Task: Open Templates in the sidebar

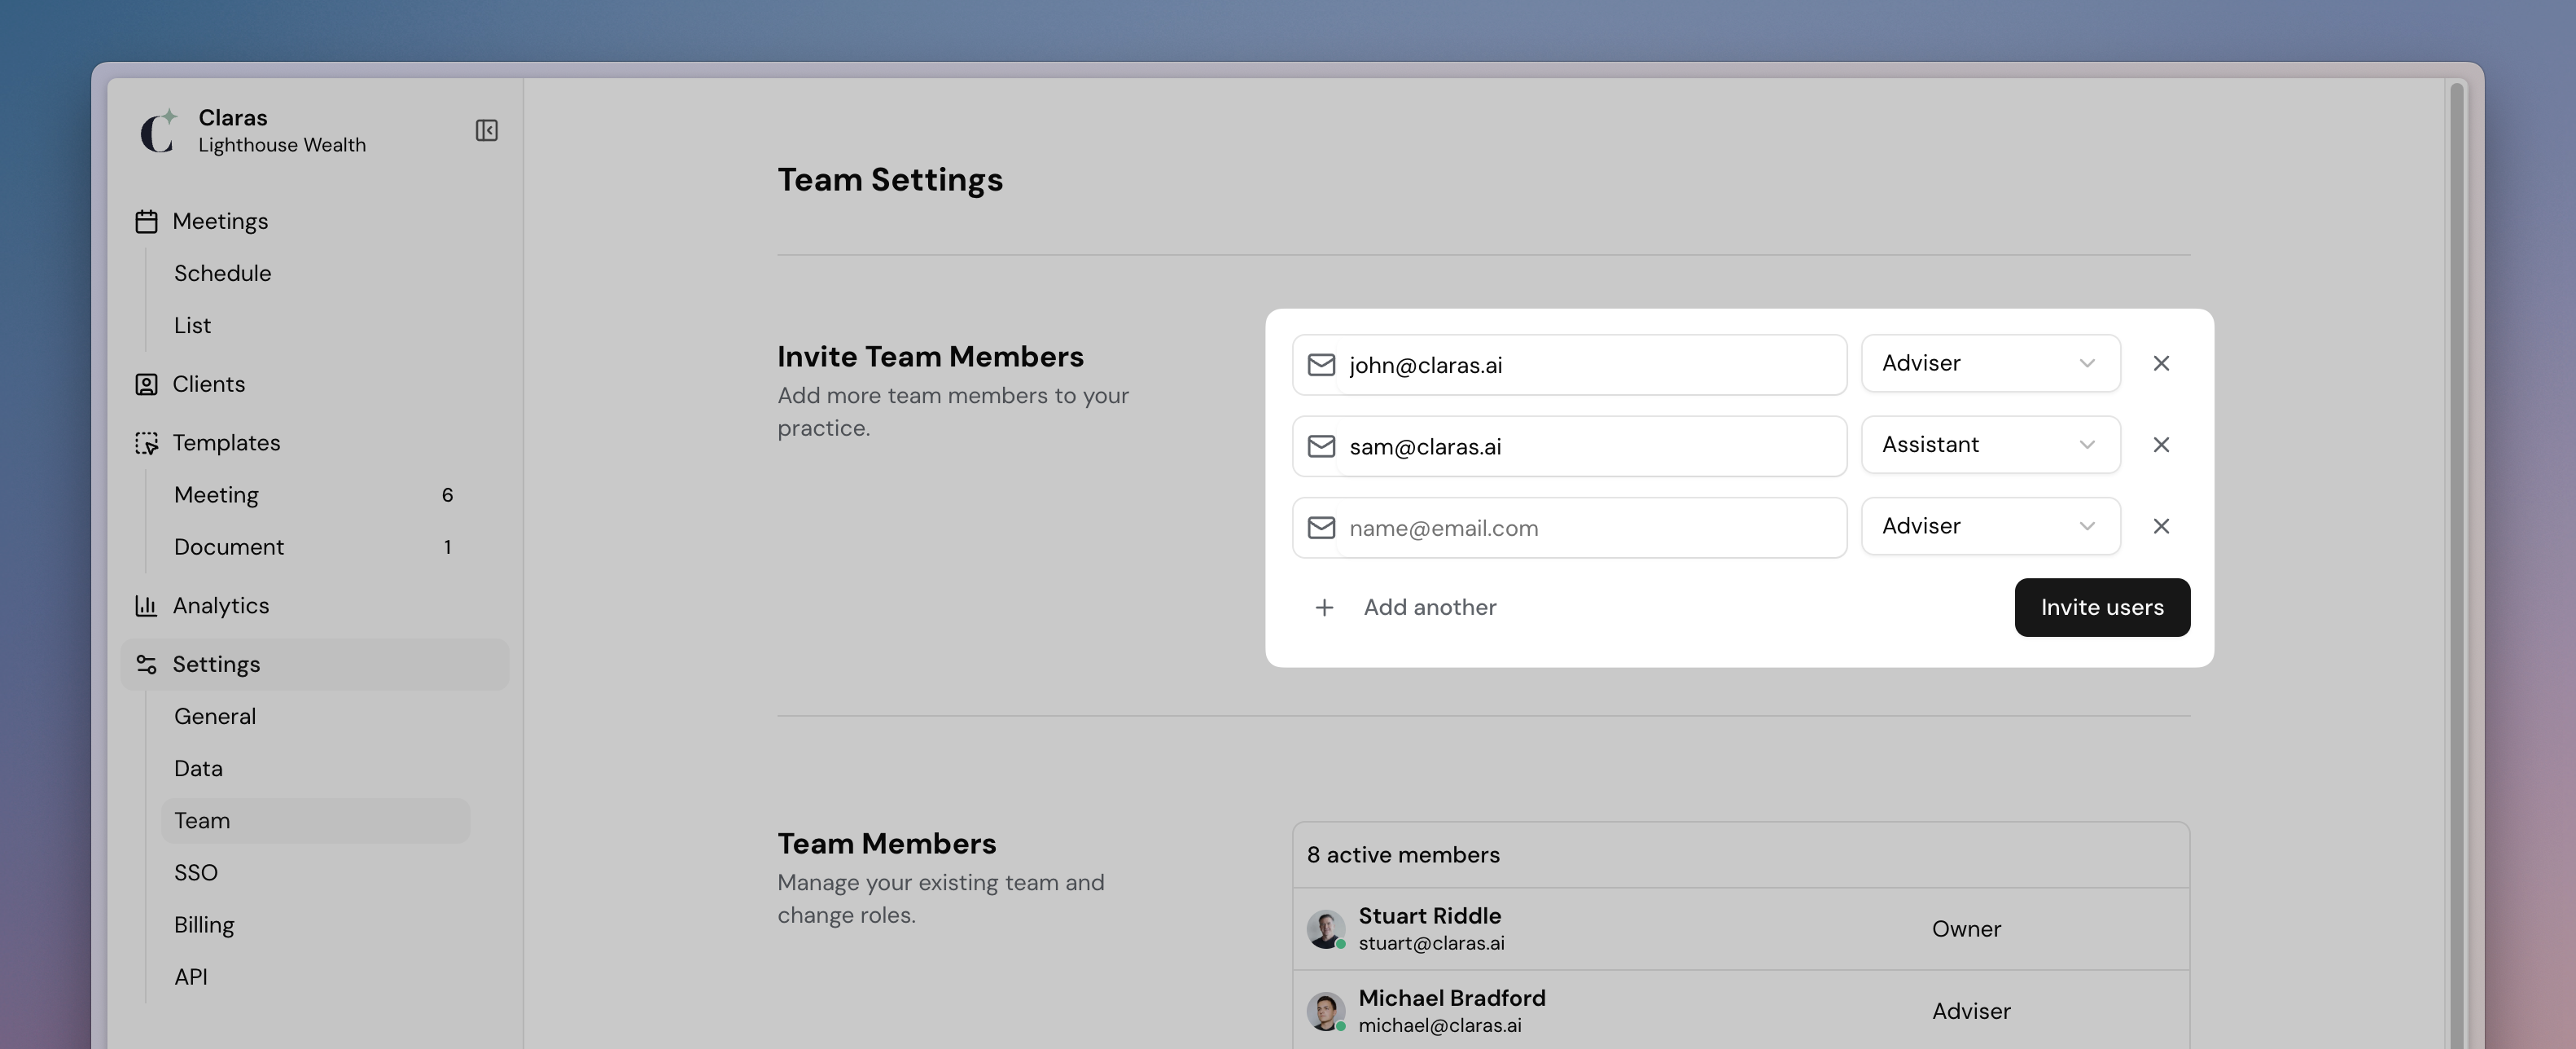Action: click(x=315, y=443)
